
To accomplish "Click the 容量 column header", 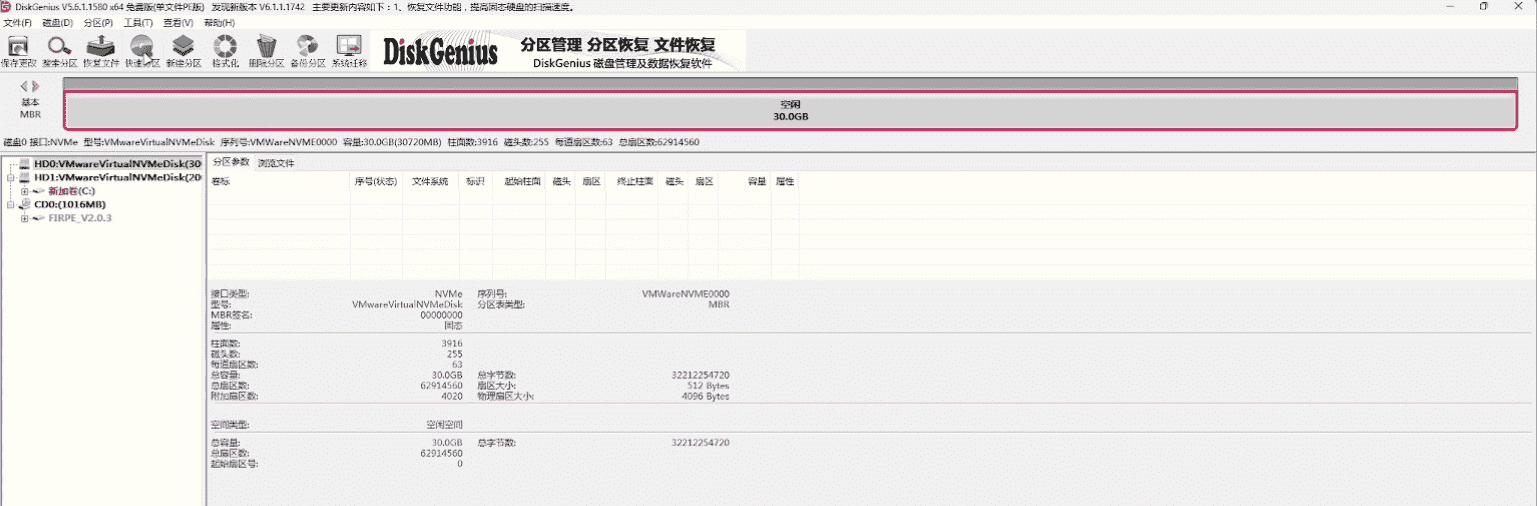I will click(x=756, y=182).
